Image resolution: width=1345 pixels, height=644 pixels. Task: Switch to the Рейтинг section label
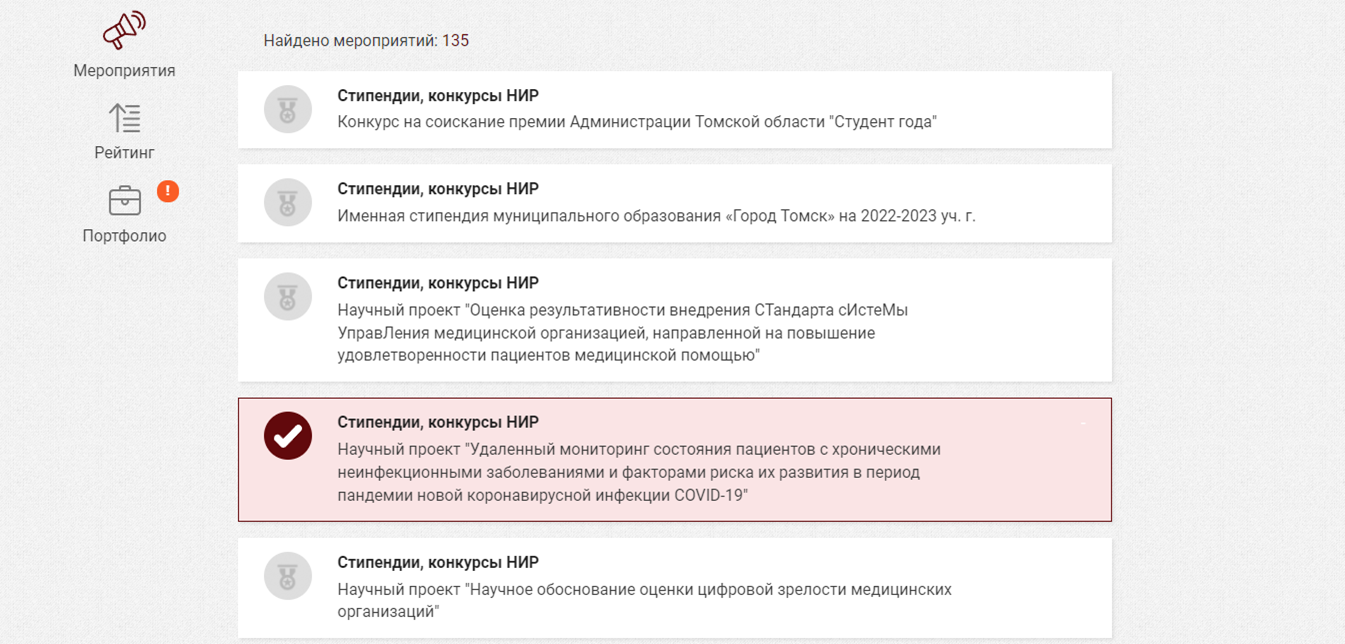click(x=124, y=153)
